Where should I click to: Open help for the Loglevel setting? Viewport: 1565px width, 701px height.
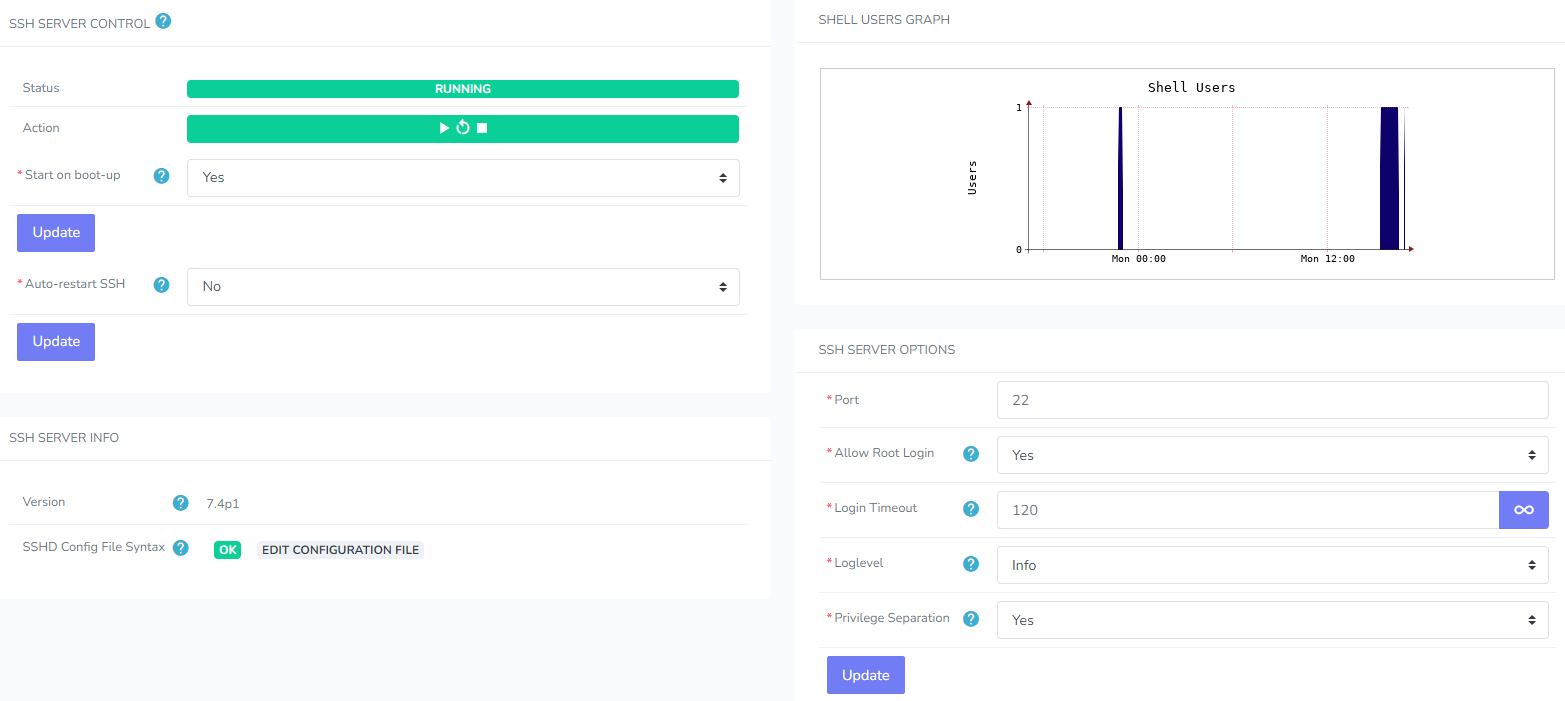coord(970,563)
